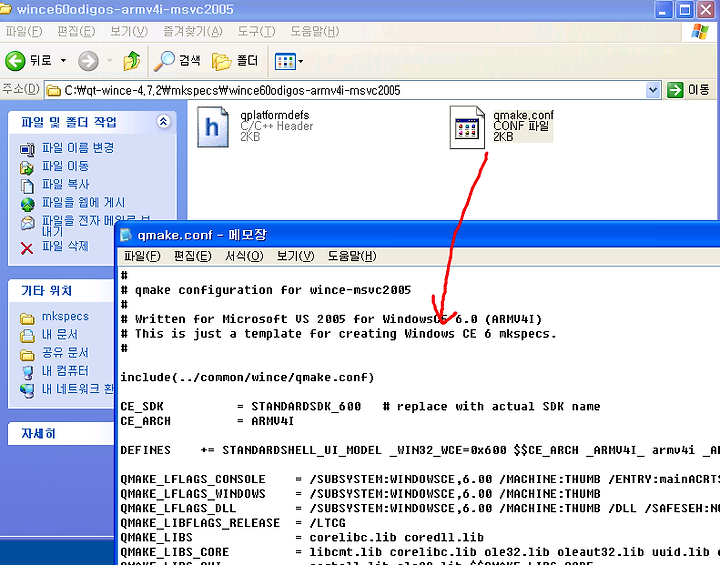
Task: Open Explorer 편집(E) menu
Action: click(x=76, y=31)
